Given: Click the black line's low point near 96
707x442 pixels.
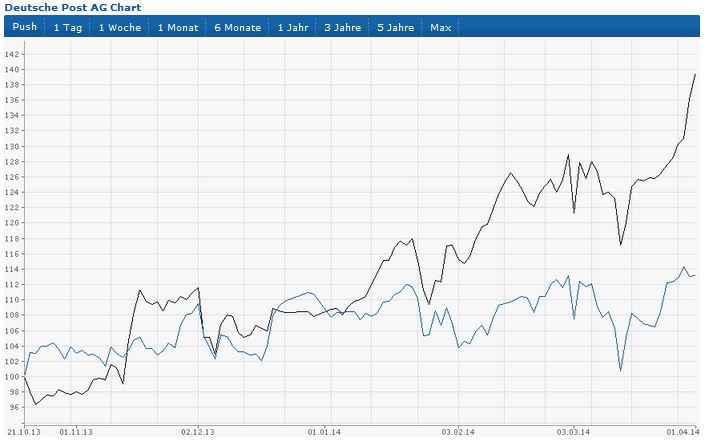Looking at the screenshot, I should point(36,404).
